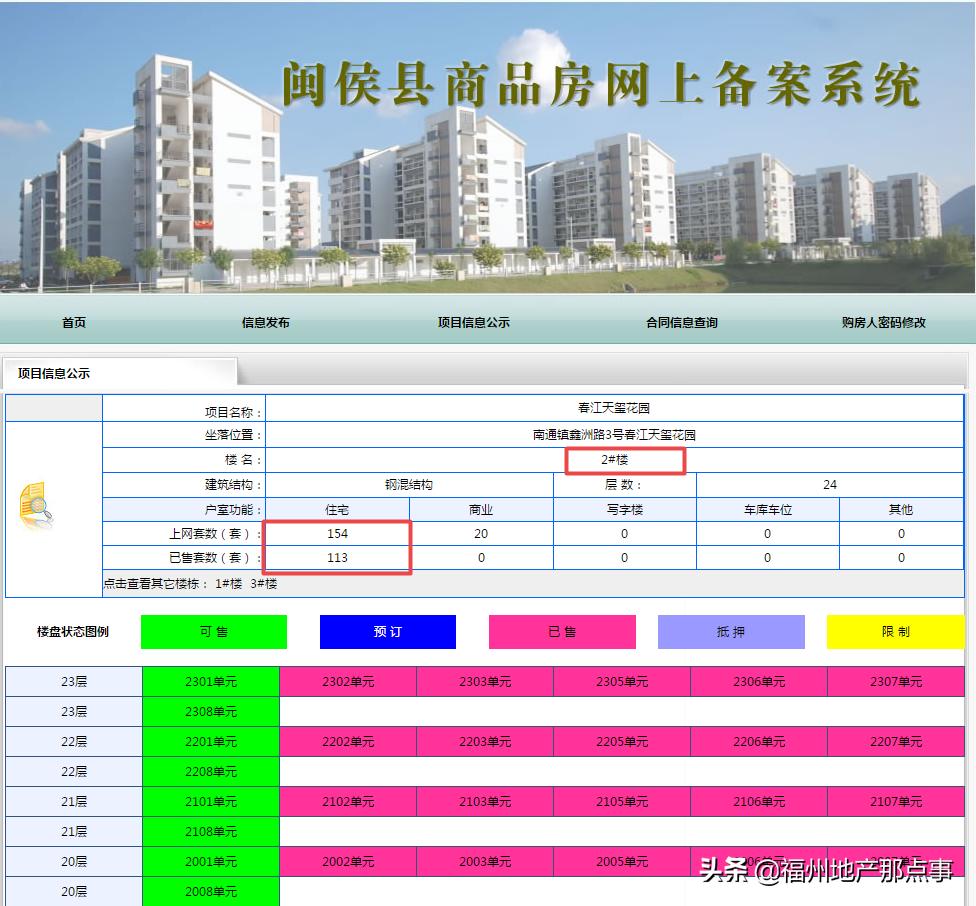This screenshot has width=976, height=906.
Task: Select sold unit 2302单元
Action: [x=349, y=681]
